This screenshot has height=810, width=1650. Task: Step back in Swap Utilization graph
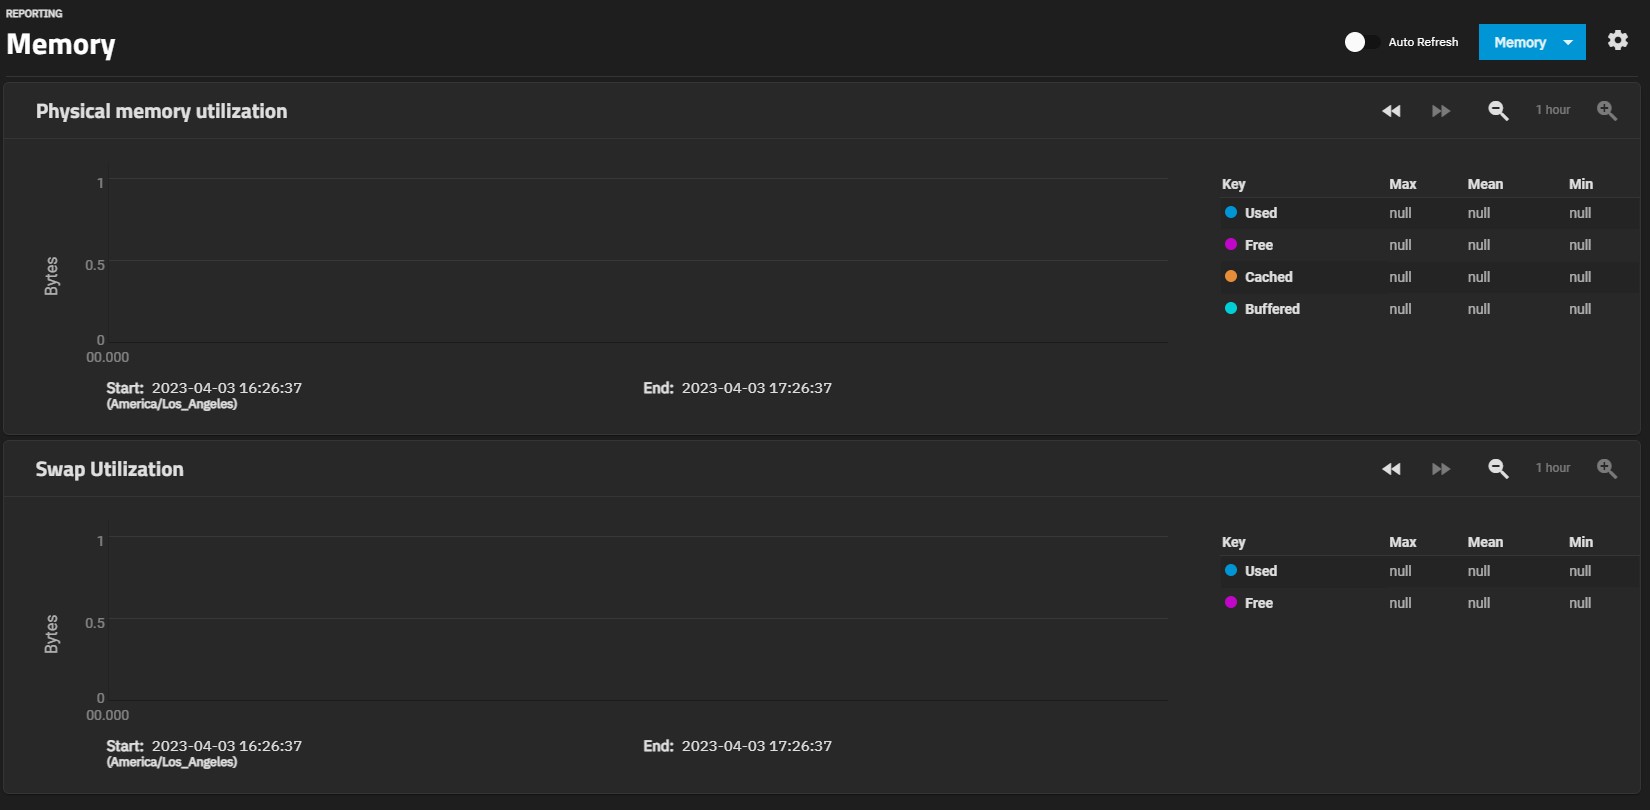(1391, 469)
